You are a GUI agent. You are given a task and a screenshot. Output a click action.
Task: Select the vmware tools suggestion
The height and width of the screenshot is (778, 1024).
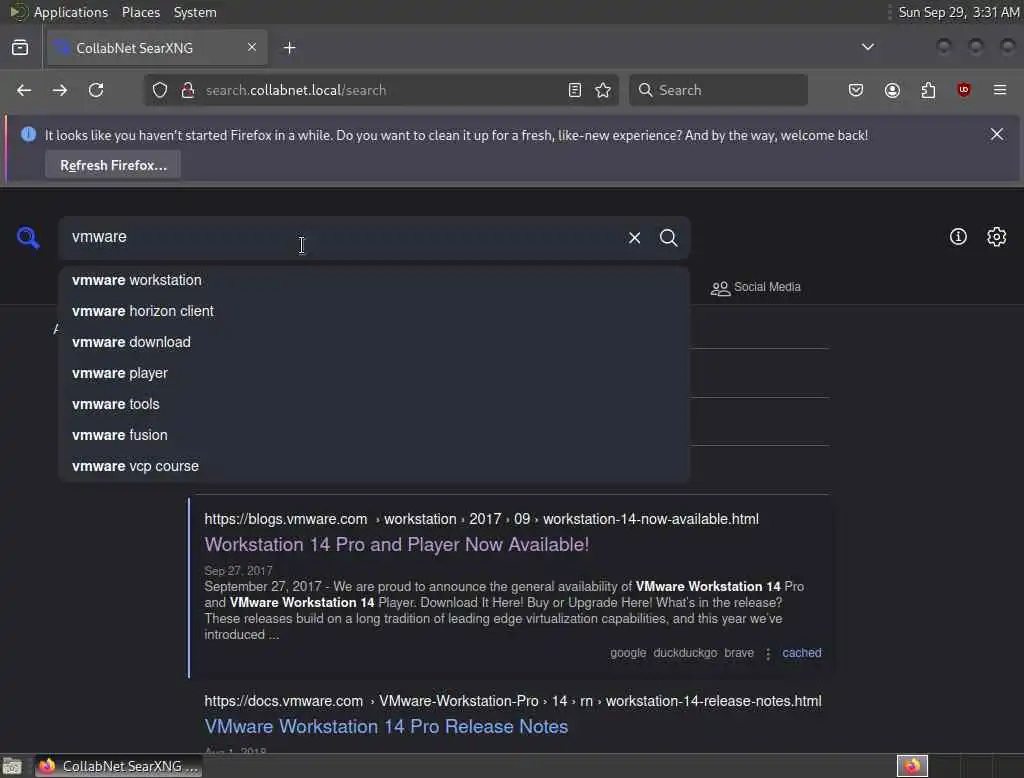[374, 404]
